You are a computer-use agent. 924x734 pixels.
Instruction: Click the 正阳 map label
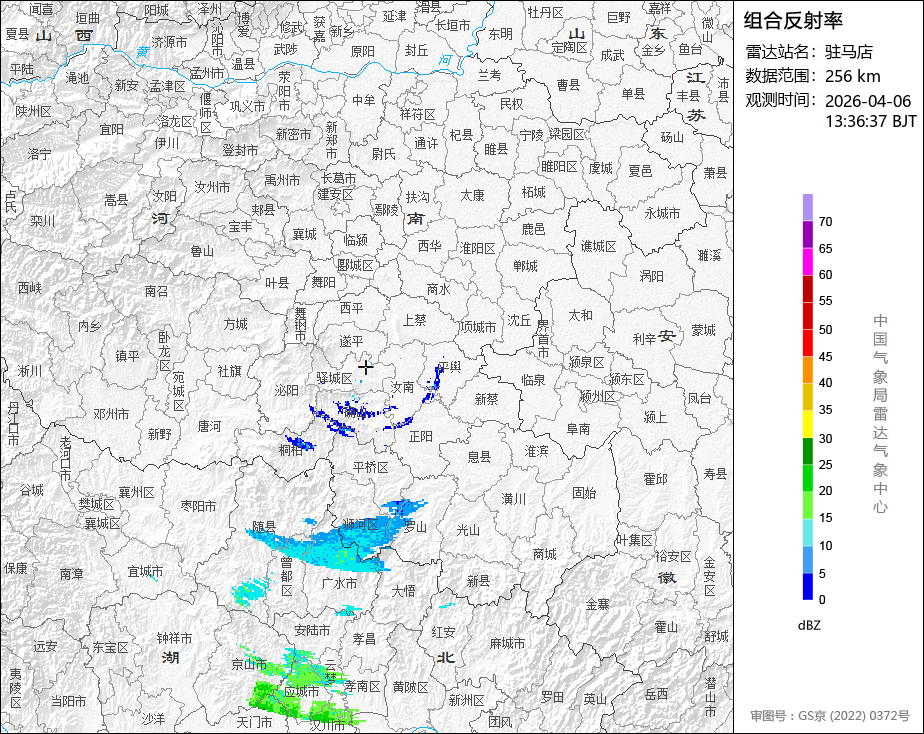coord(421,437)
